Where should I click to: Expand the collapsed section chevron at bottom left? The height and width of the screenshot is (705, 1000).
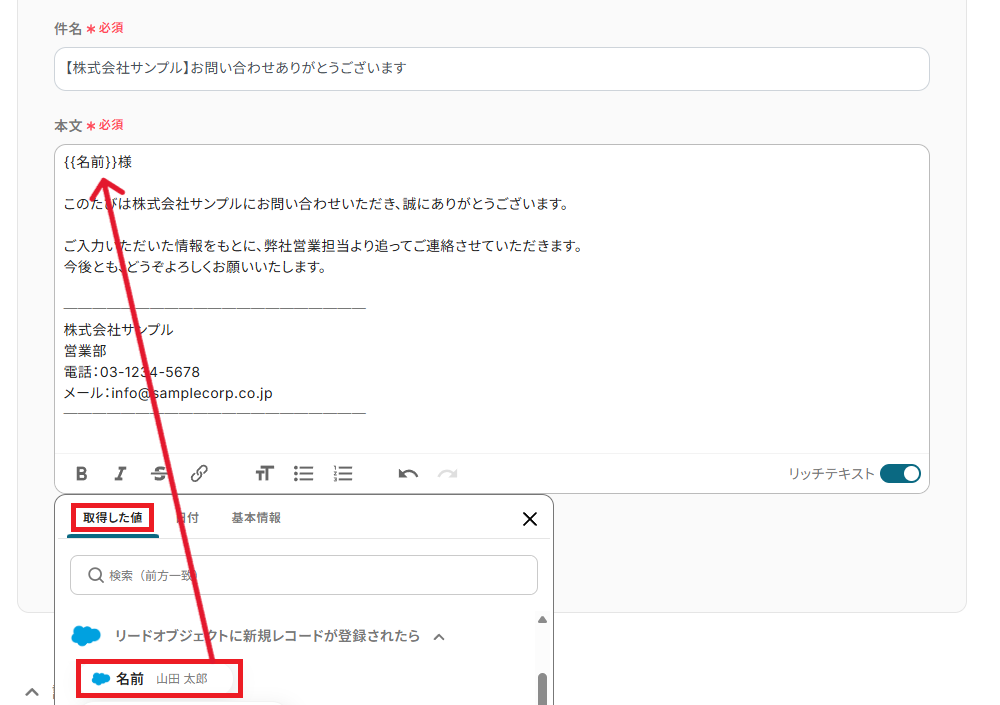click(32, 692)
